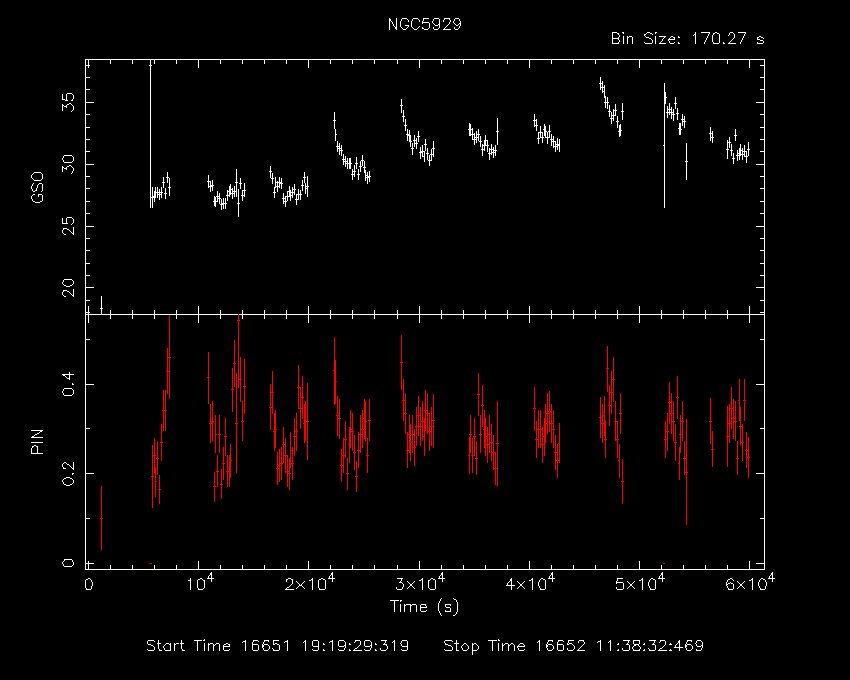Click the time tick label 3×10^4

tap(420, 583)
